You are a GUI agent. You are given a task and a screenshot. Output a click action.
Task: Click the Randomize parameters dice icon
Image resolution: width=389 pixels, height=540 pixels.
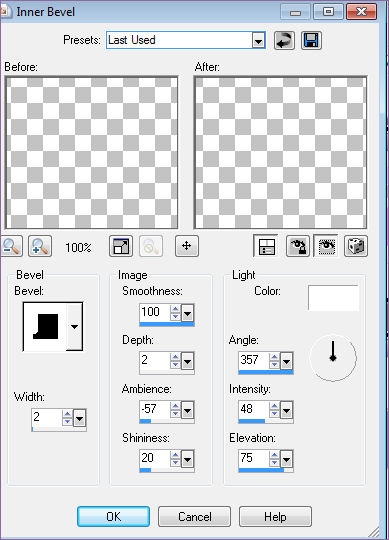pyautogui.click(x=356, y=246)
